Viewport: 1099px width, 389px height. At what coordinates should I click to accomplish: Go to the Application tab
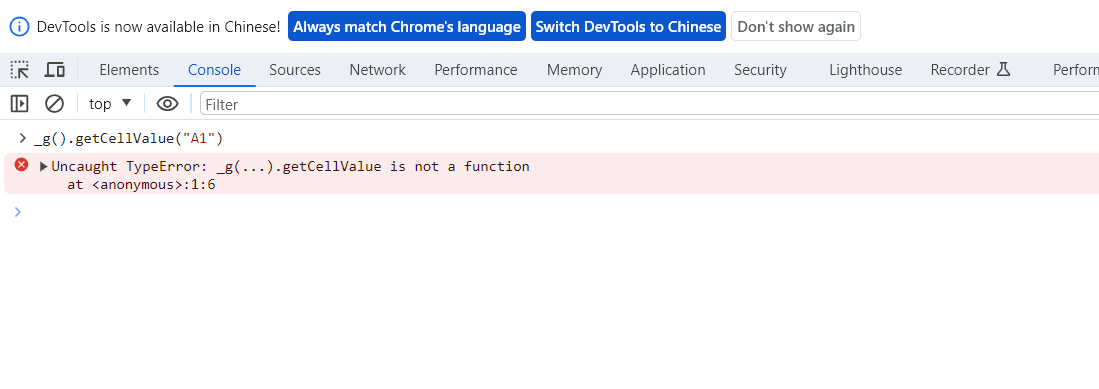pos(668,69)
